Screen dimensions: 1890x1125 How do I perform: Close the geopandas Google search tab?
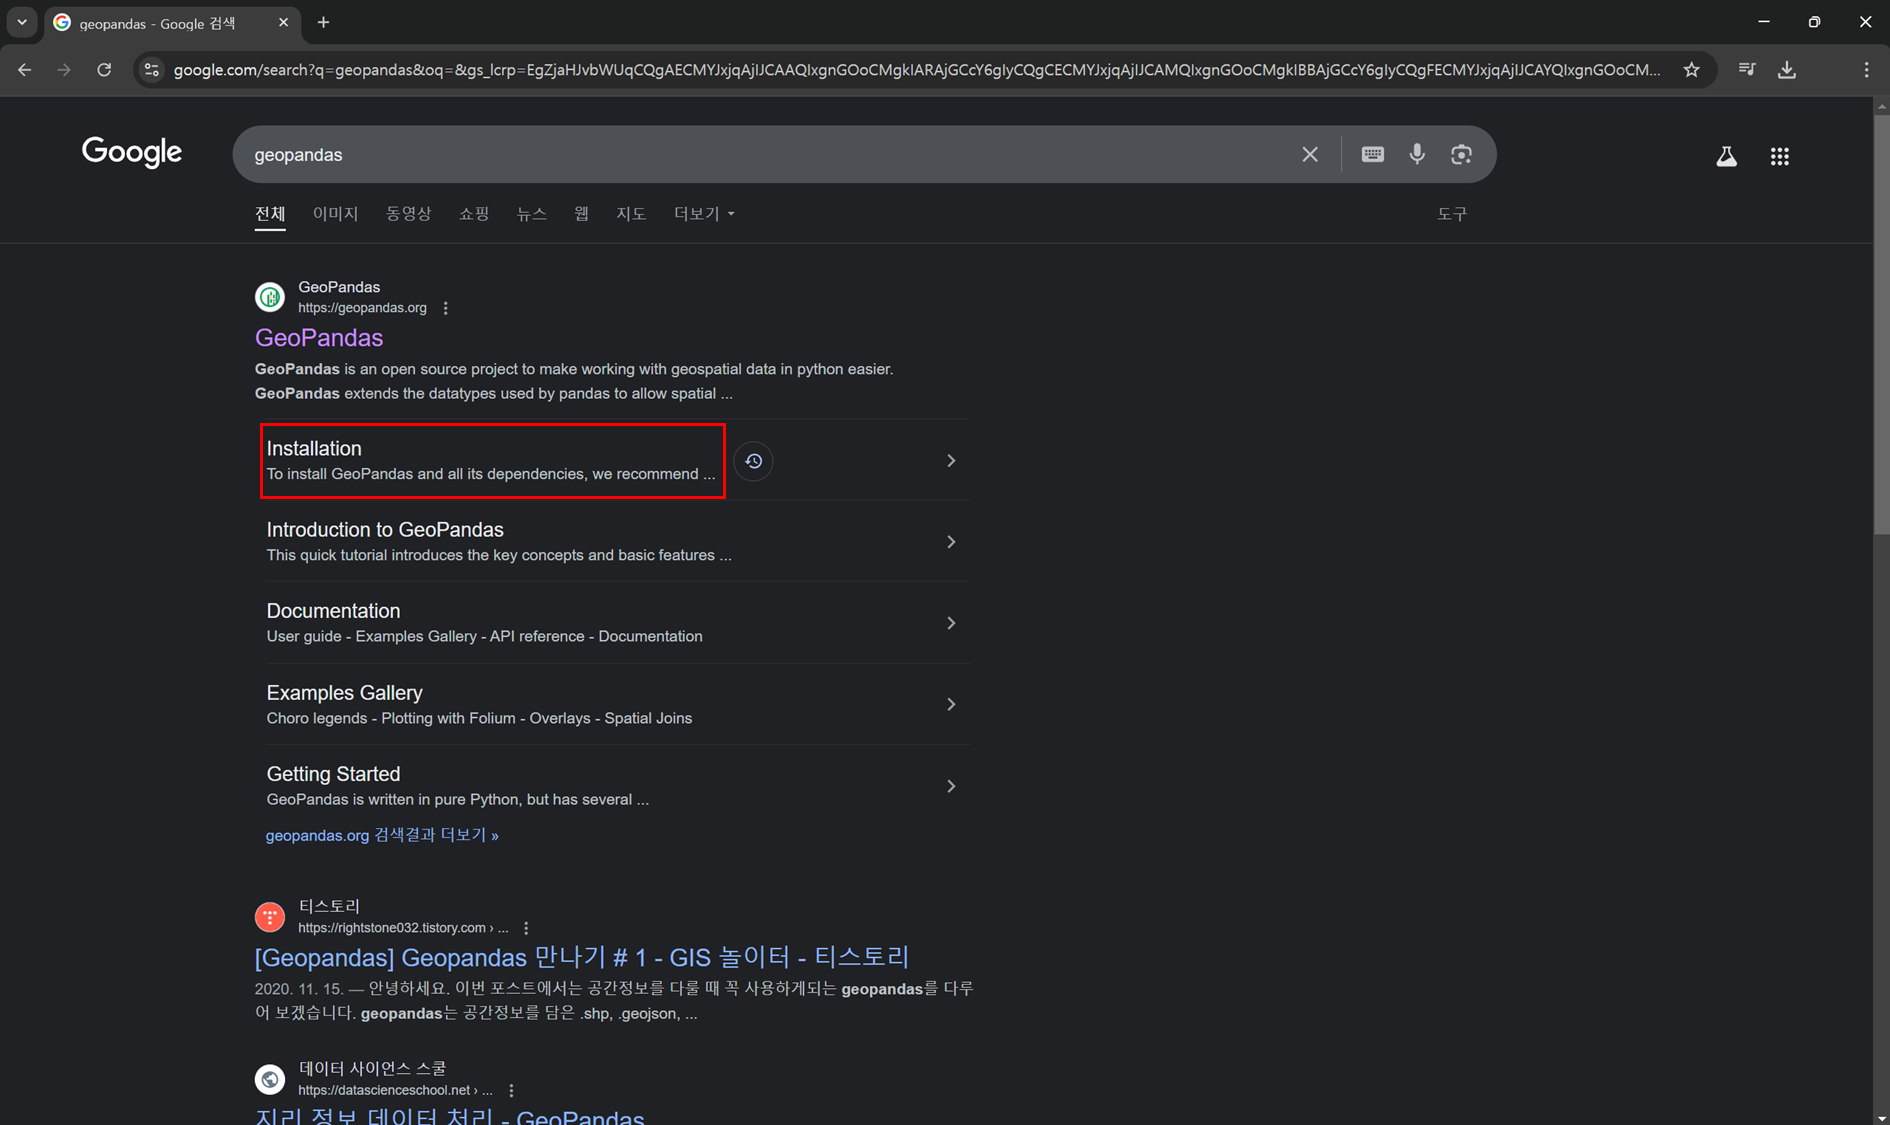pos(283,22)
